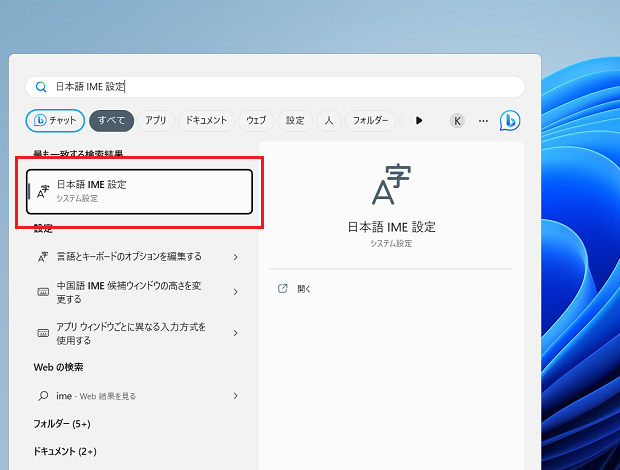Click the large A字 icon in preview pane
The image size is (620, 470).
391,185
